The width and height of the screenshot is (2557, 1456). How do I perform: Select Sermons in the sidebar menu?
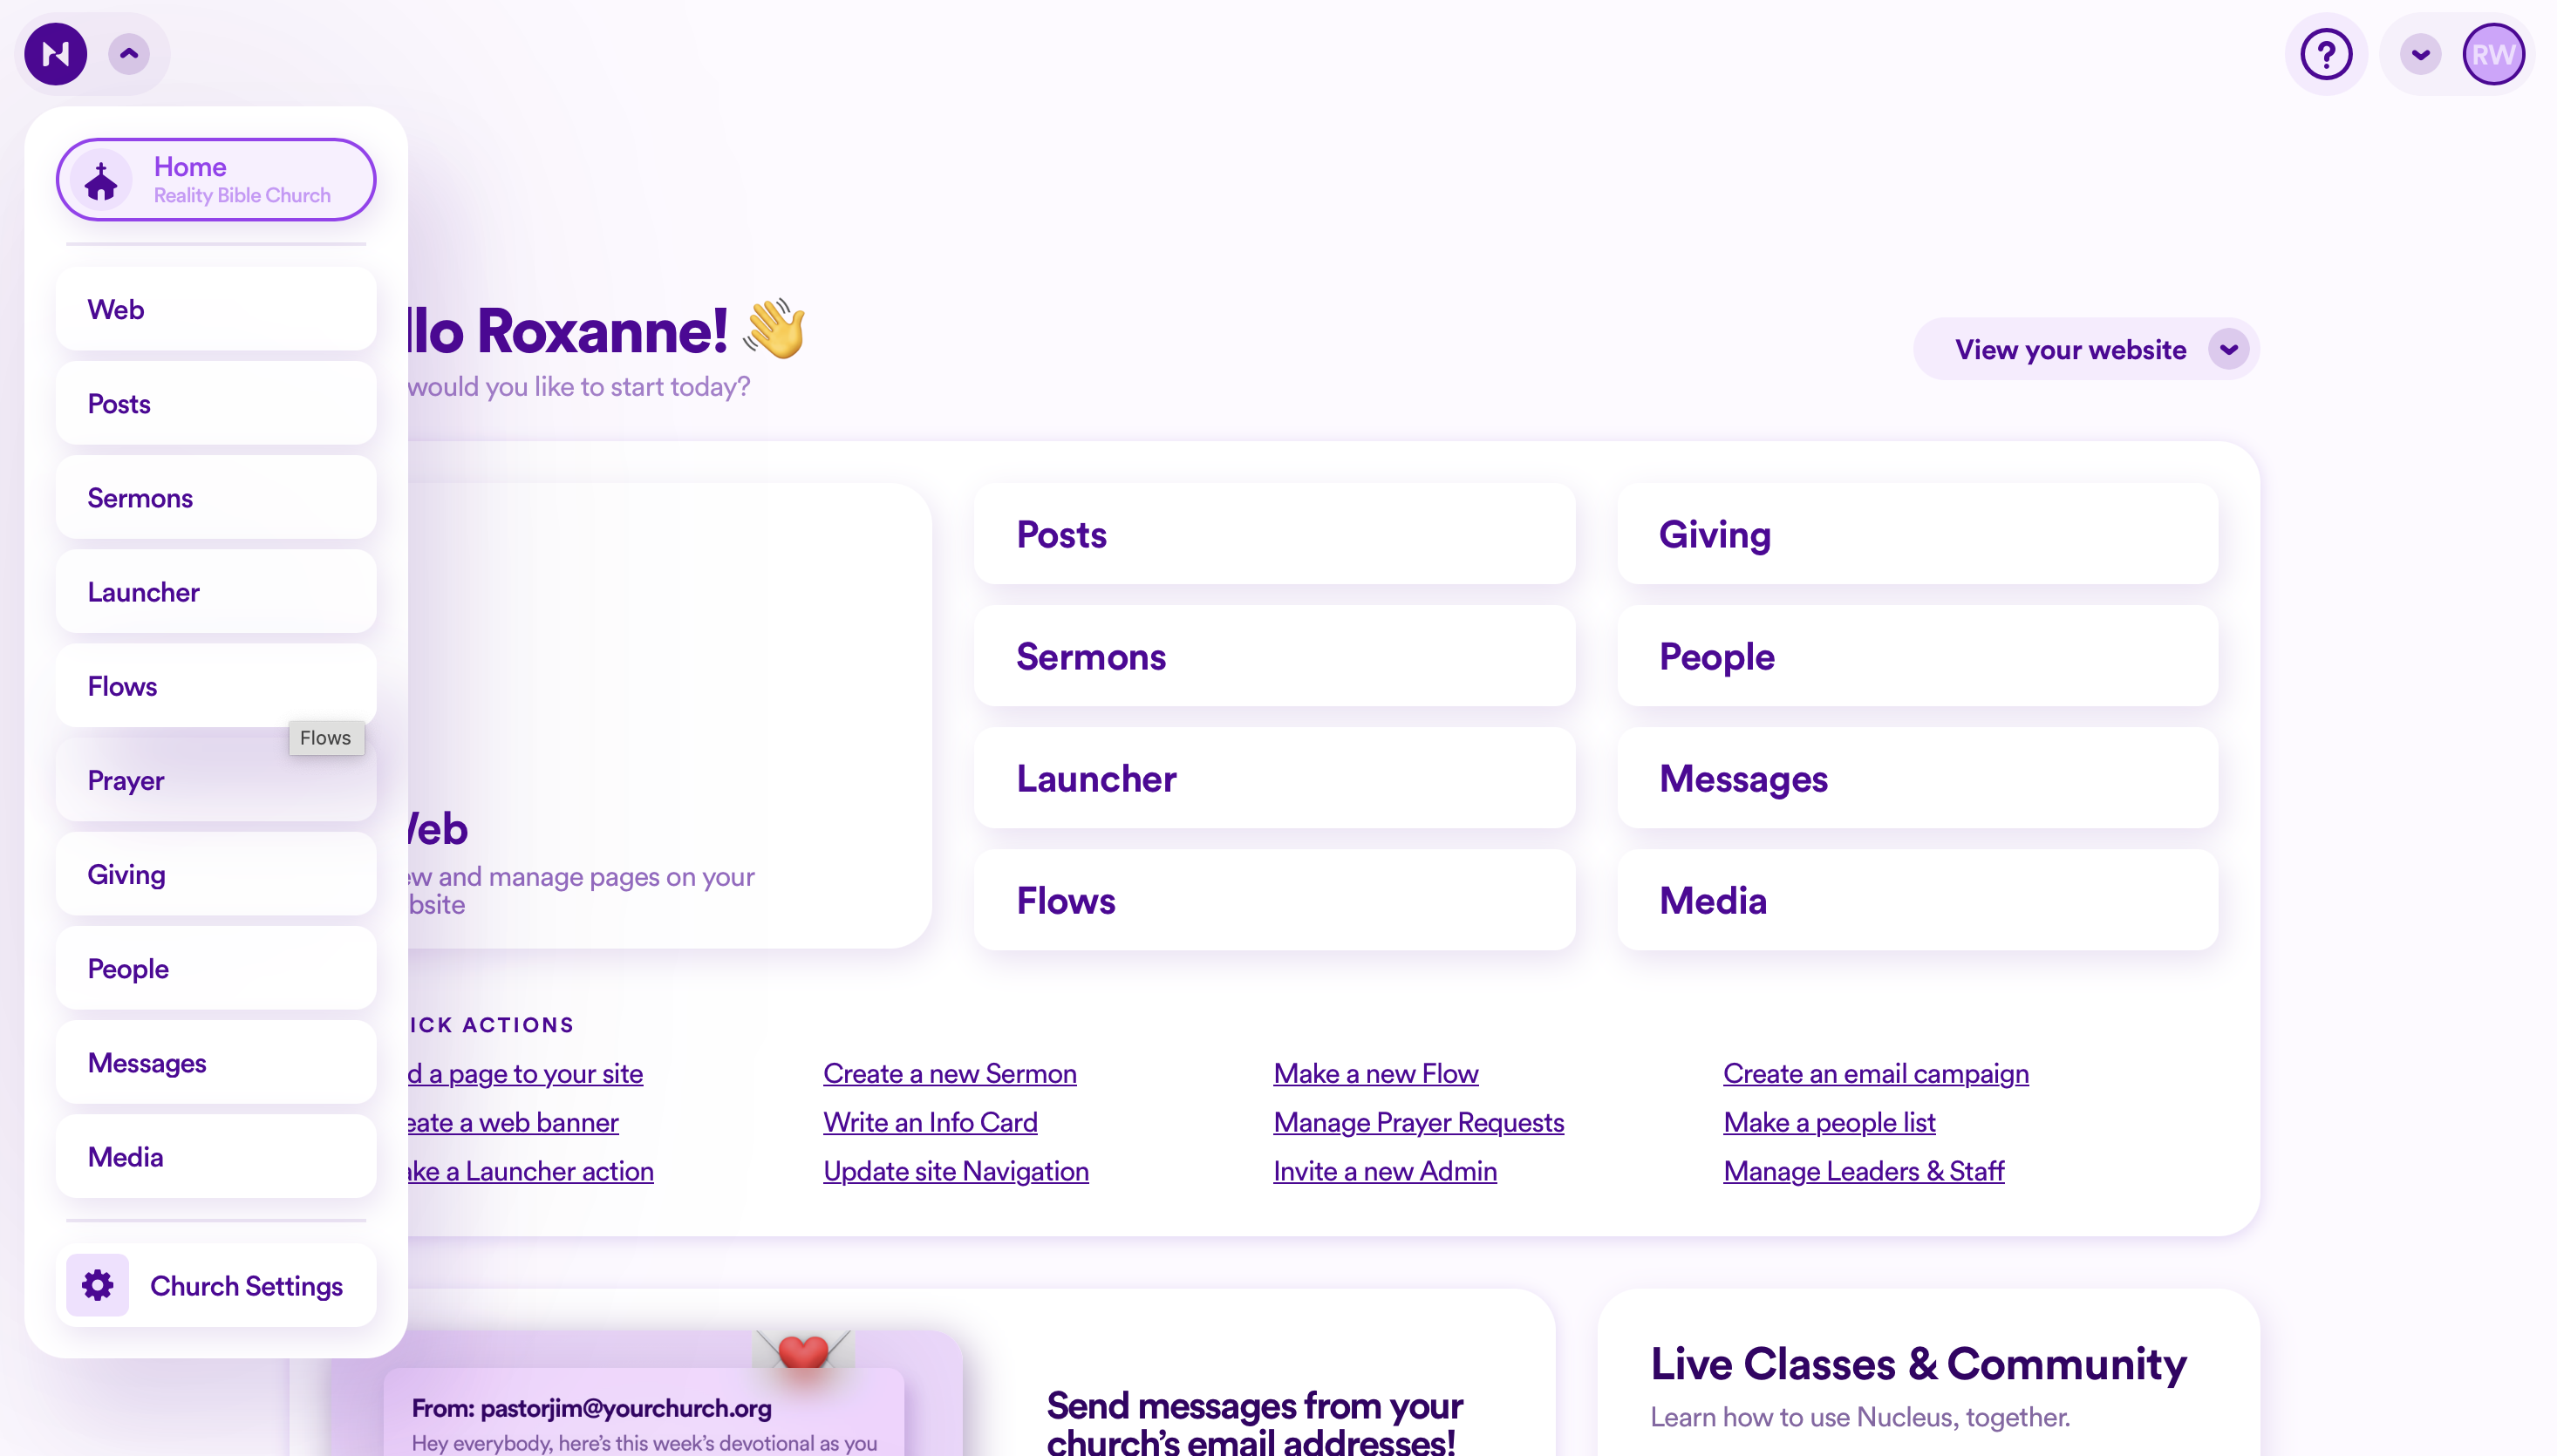[215, 498]
